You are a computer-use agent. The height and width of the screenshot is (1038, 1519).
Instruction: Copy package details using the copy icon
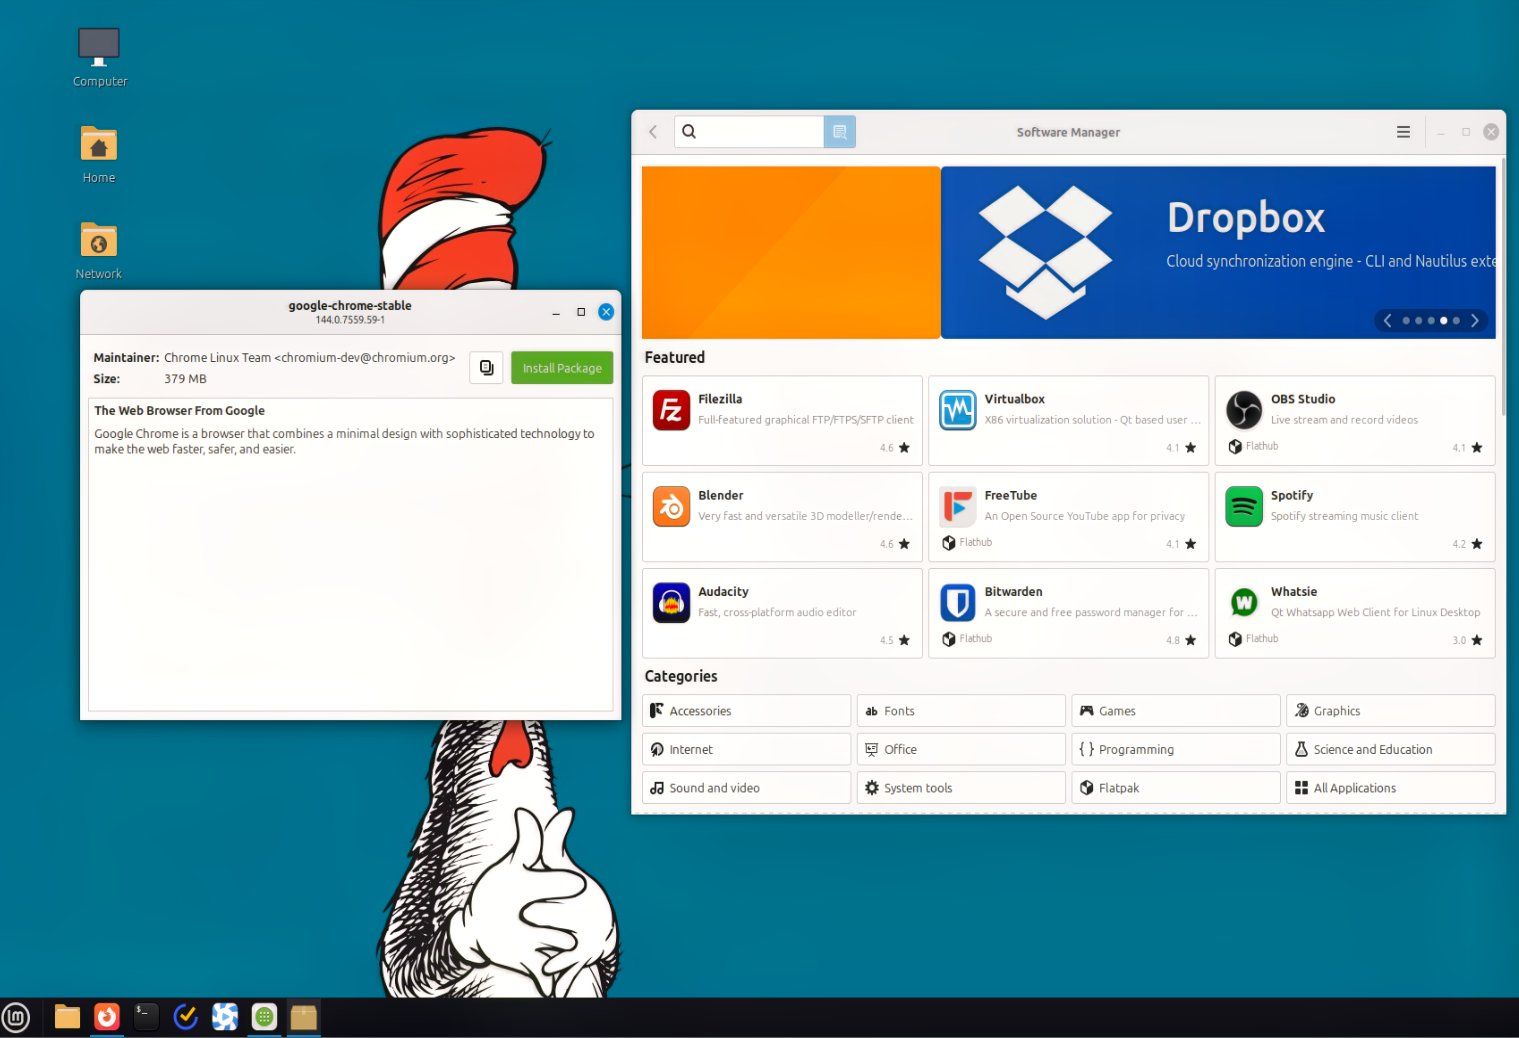[x=486, y=367]
